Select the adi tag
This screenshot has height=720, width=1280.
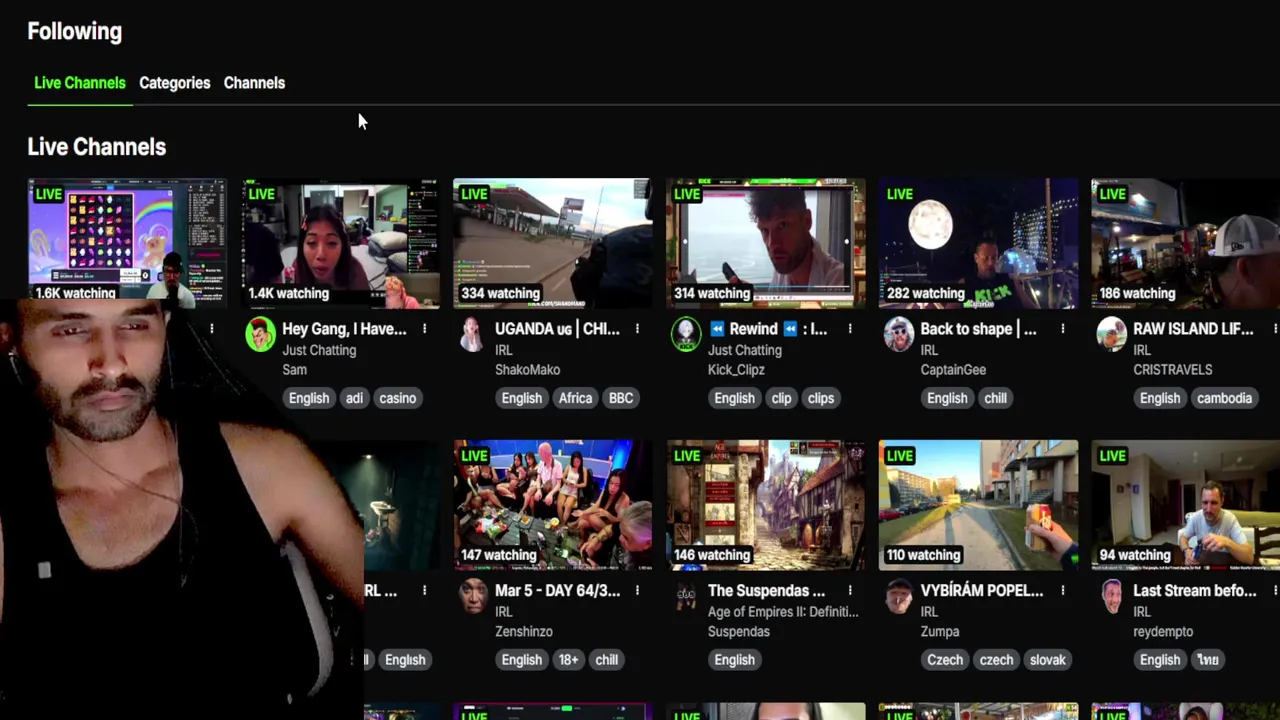point(354,398)
